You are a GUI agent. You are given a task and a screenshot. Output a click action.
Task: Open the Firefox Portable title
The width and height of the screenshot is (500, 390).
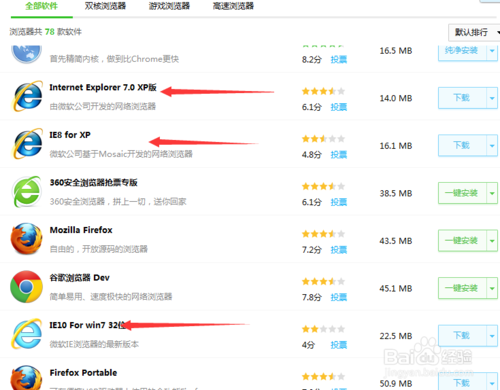pos(83,373)
